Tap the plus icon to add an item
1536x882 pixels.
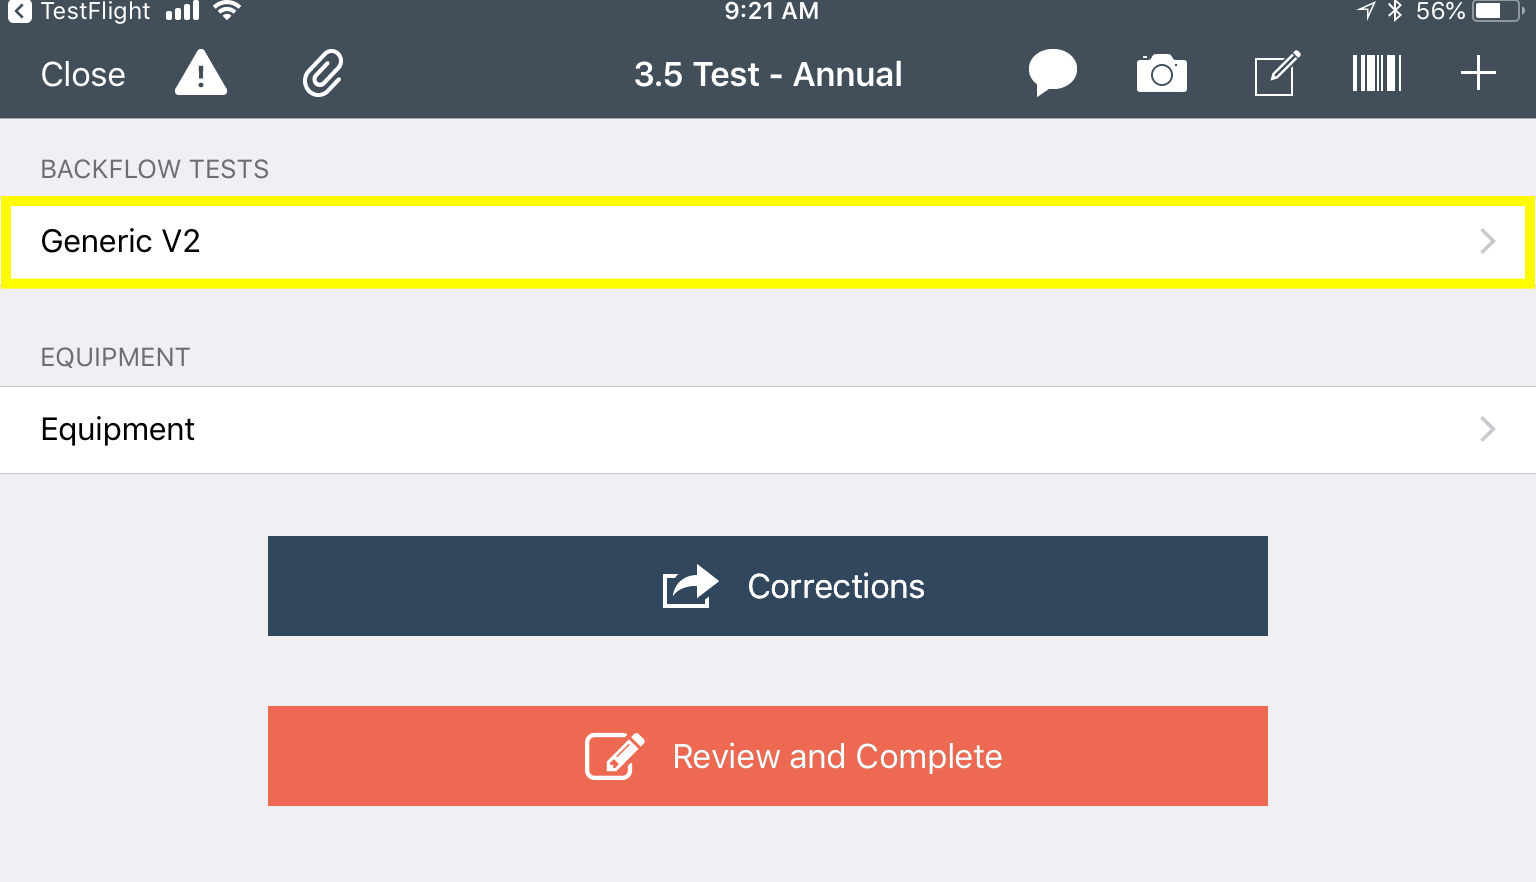point(1478,73)
